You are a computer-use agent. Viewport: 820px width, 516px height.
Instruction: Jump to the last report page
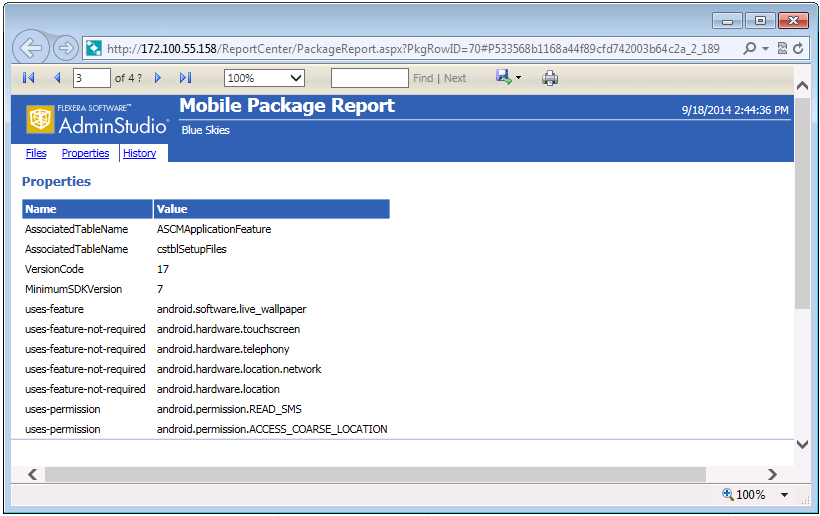pos(185,78)
